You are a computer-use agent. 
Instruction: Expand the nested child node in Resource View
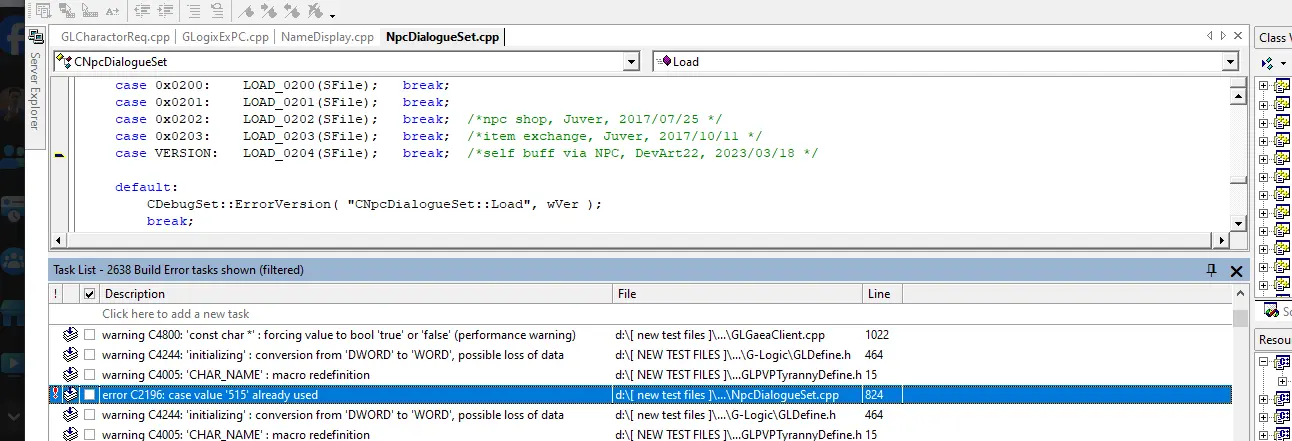1284,381
